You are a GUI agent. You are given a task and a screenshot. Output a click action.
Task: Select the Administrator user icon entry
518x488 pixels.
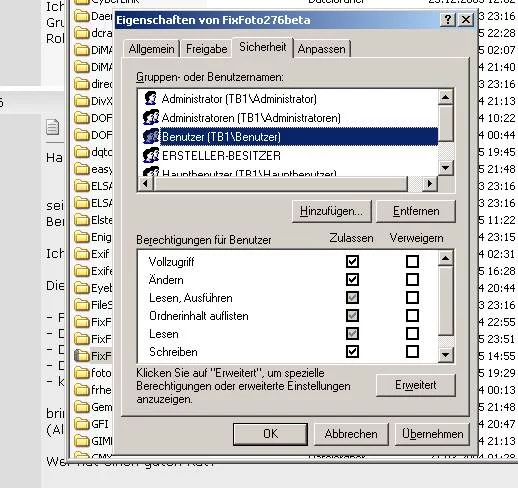[x=151, y=98]
